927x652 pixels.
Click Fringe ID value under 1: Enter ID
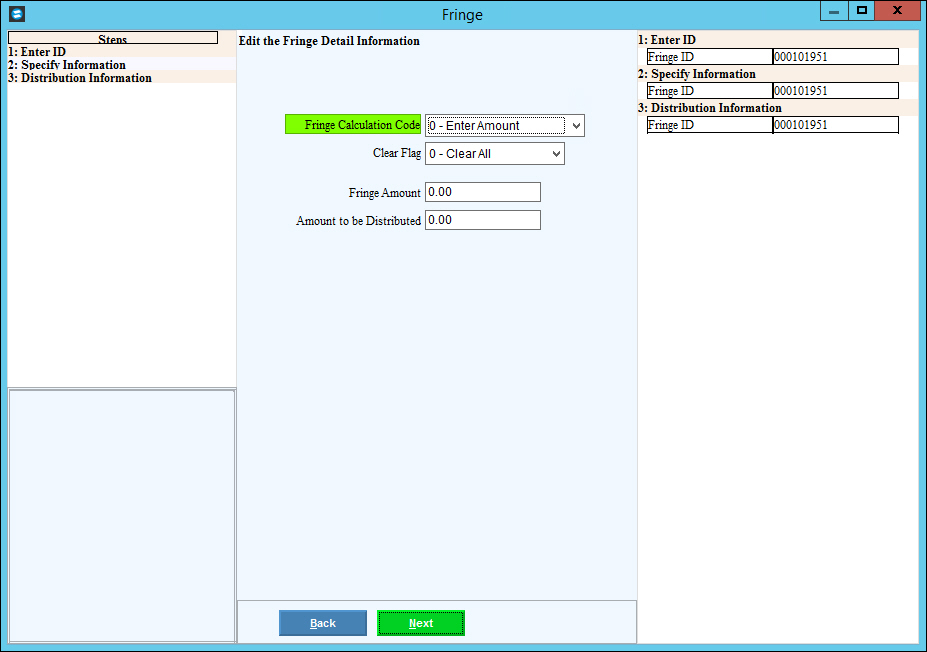[835, 57]
